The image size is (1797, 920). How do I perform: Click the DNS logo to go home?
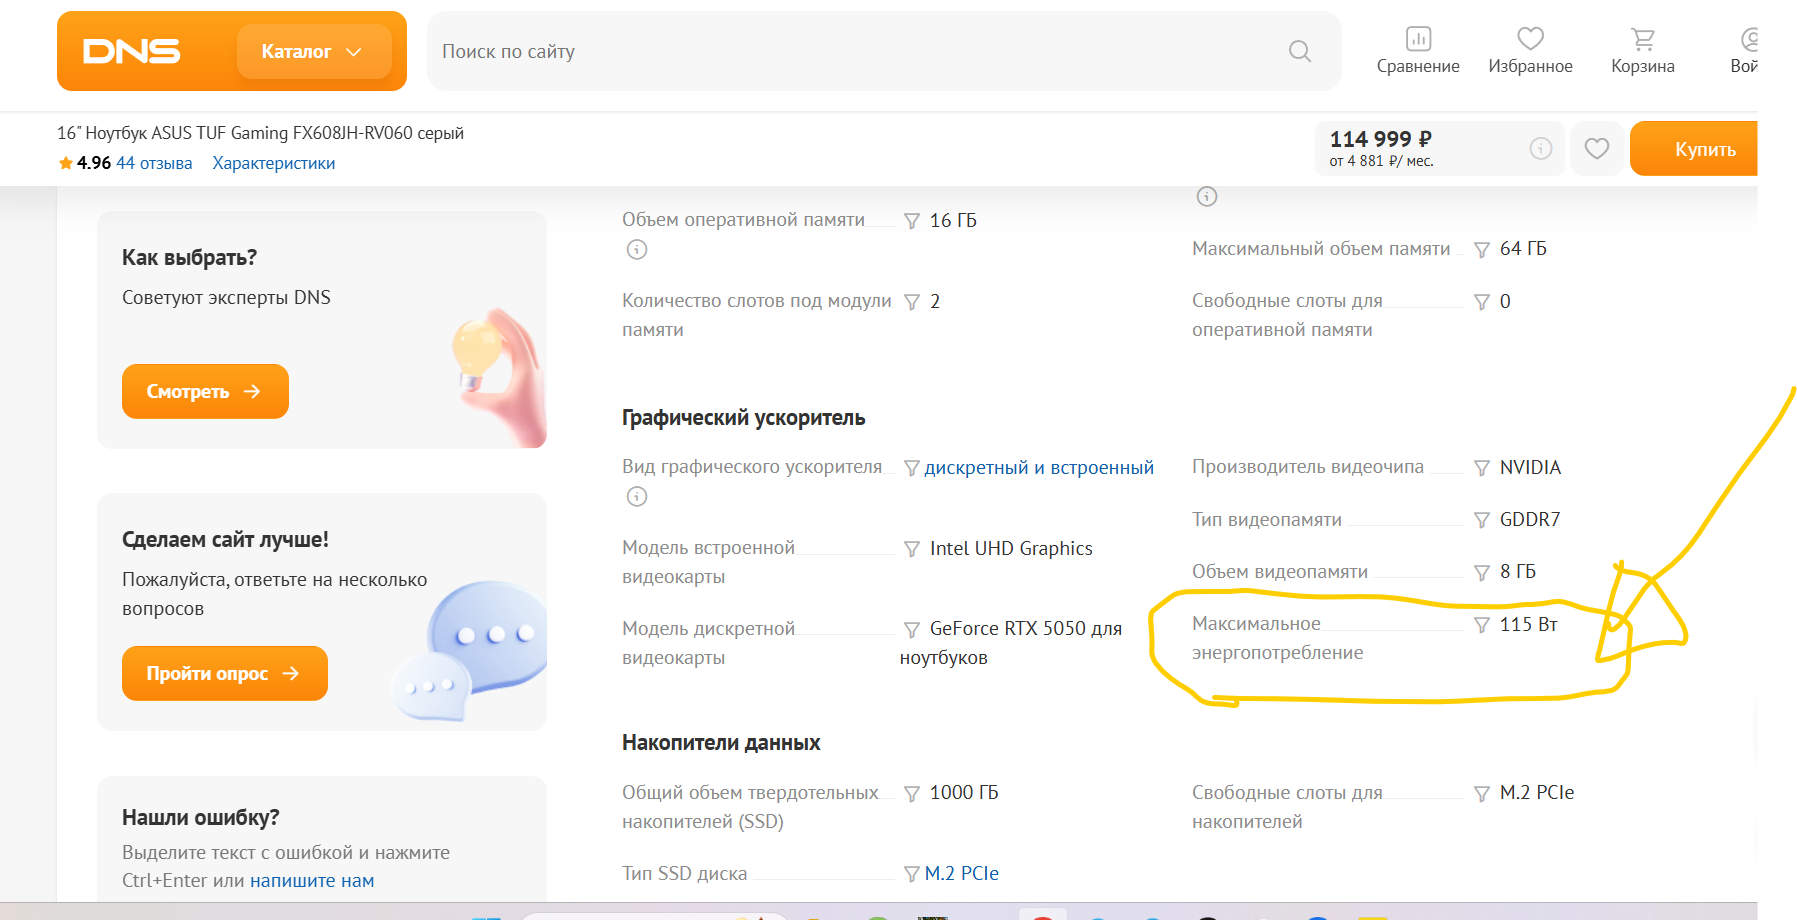tap(132, 51)
